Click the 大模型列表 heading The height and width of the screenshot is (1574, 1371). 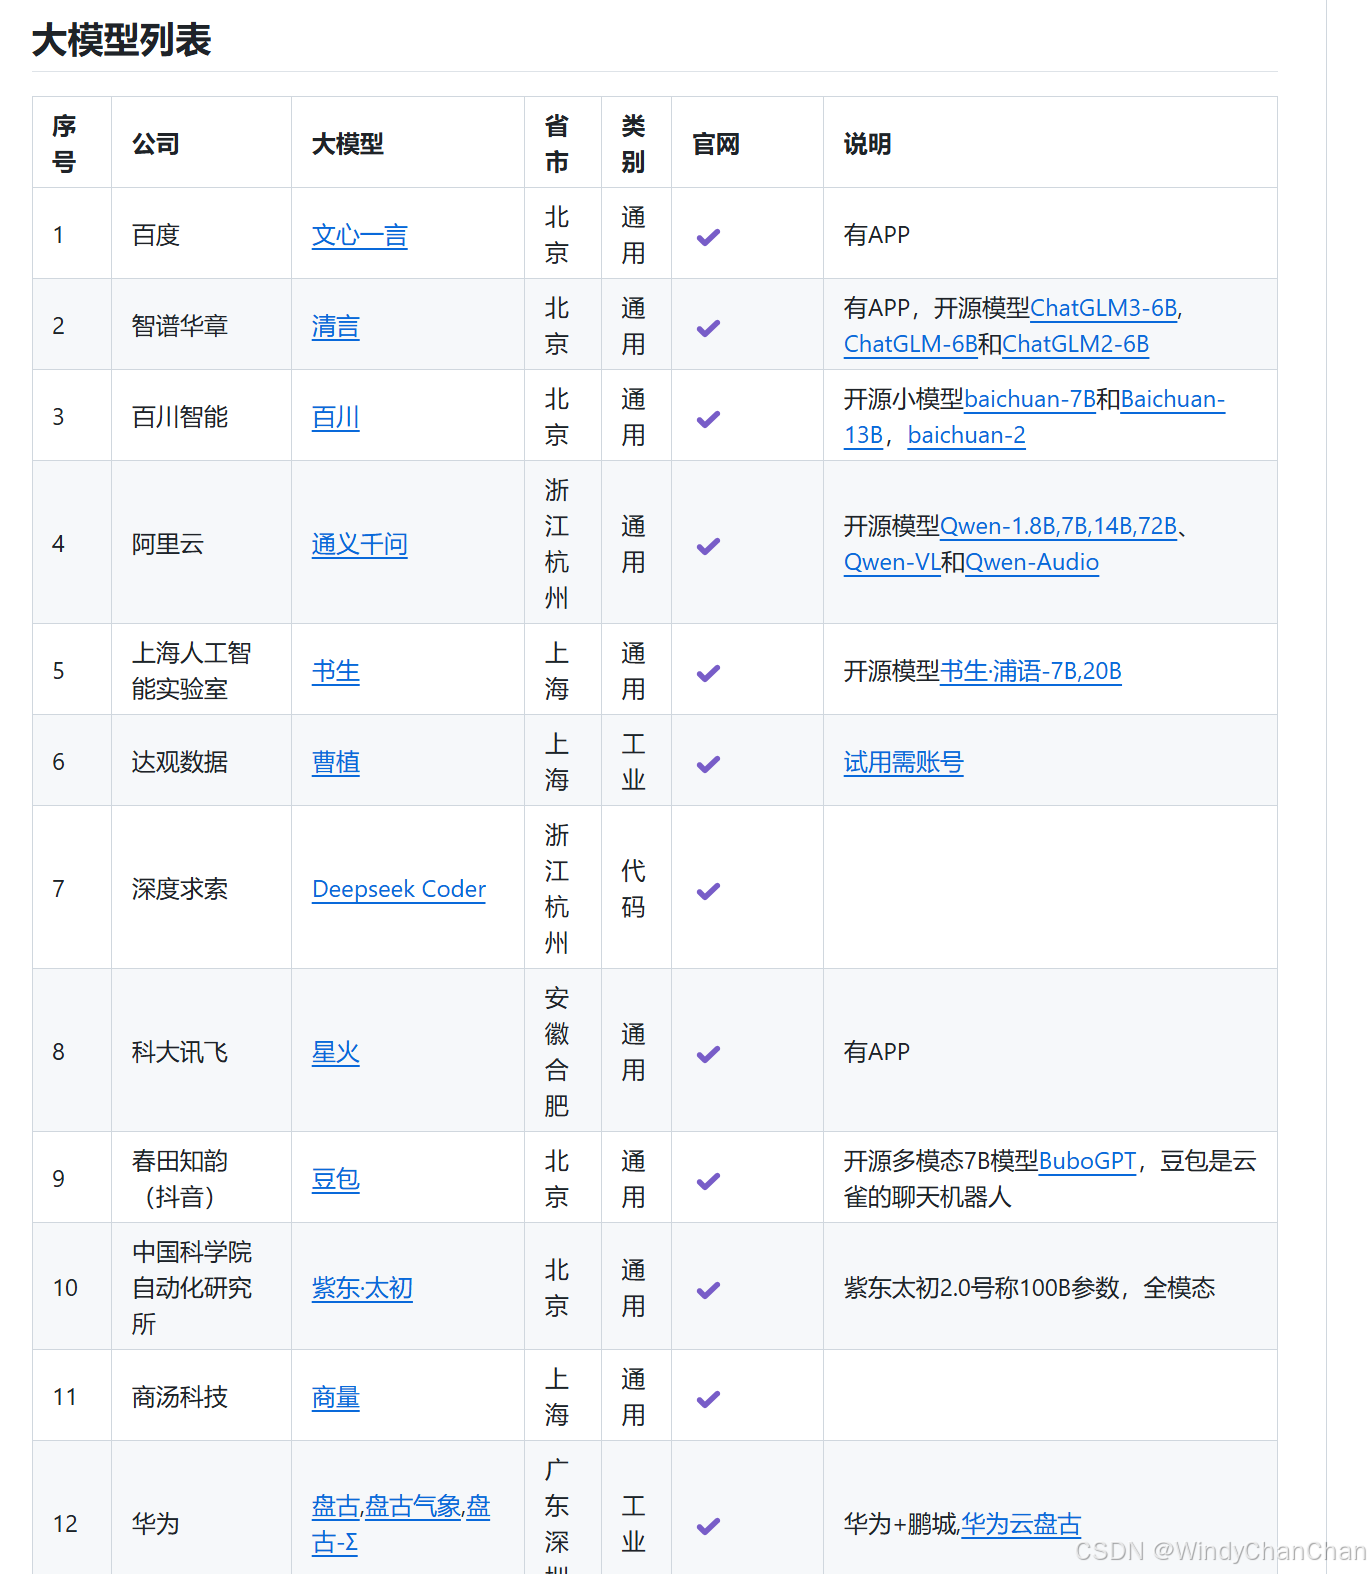coord(122,40)
